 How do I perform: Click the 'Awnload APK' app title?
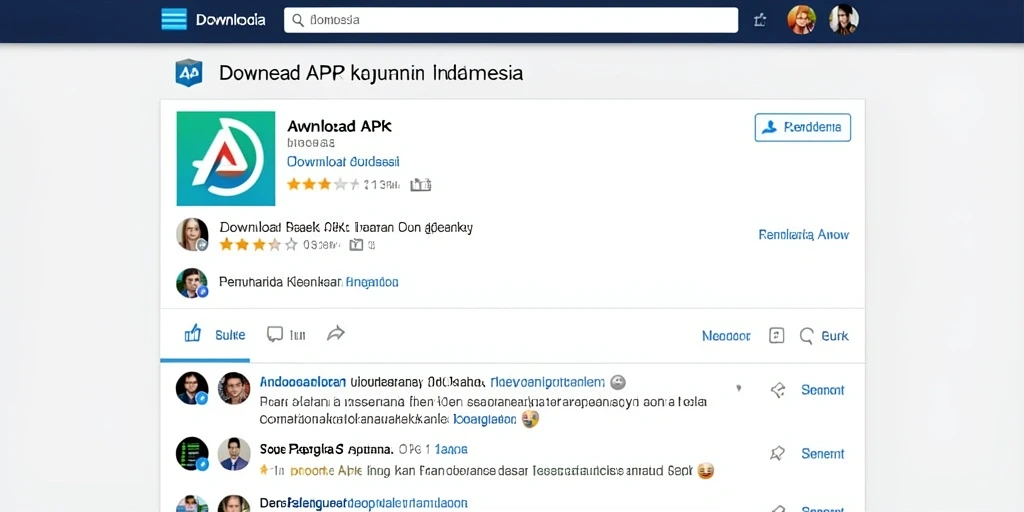(x=339, y=126)
